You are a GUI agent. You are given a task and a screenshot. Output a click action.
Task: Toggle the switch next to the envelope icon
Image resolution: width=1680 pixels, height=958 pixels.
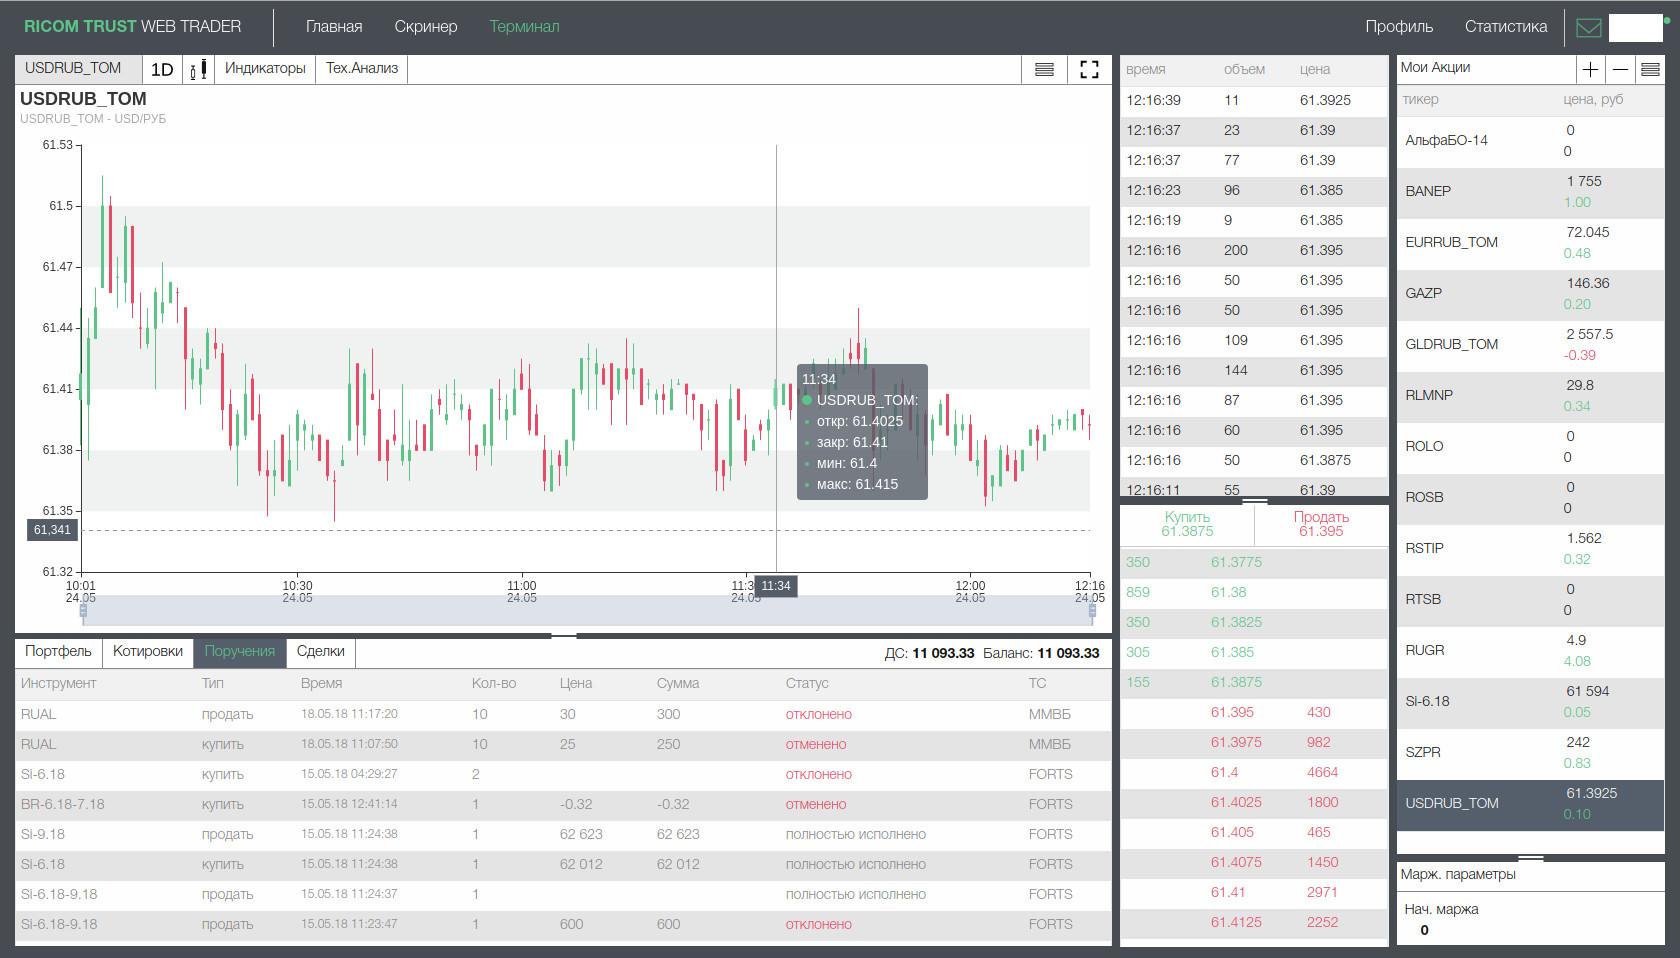(1636, 27)
